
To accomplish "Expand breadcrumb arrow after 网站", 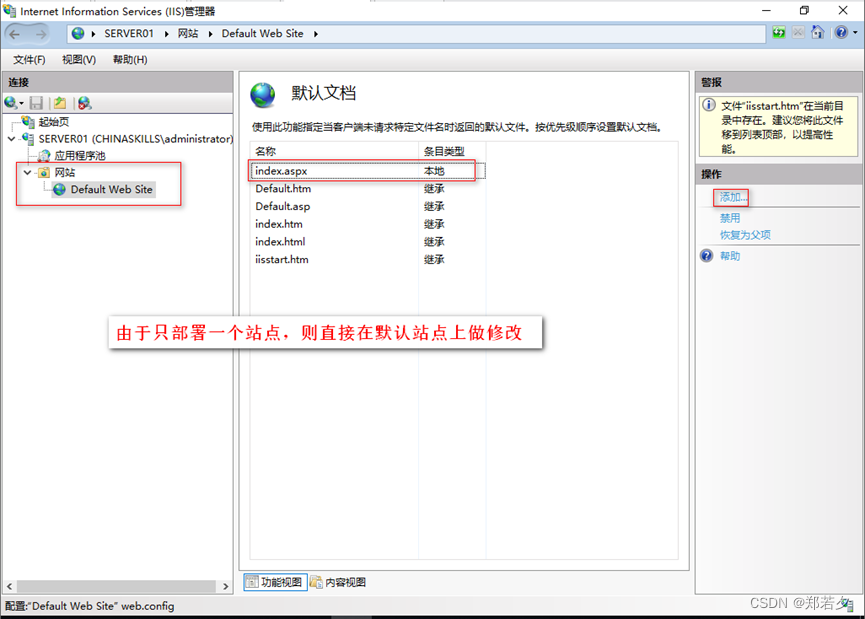I will coord(210,34).
